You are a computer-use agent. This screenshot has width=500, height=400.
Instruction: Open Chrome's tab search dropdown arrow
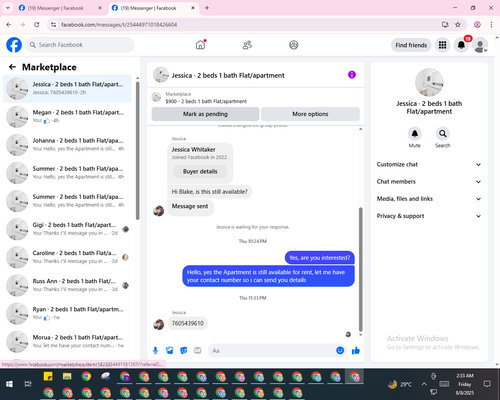(x=8, y=8)
